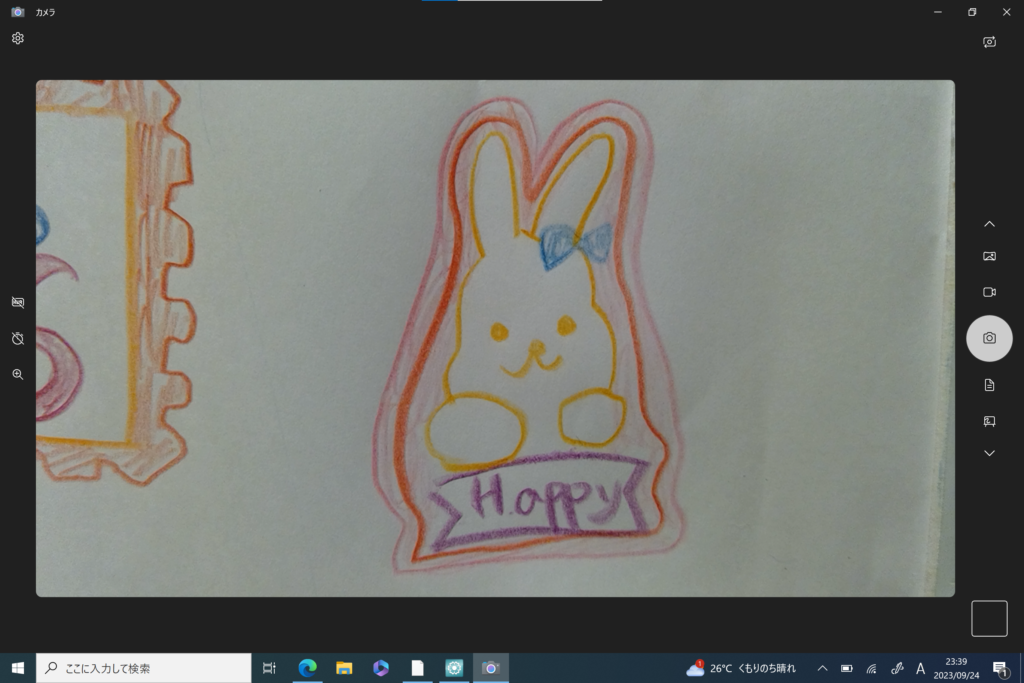Switch to video recording mode

[989, 292]
